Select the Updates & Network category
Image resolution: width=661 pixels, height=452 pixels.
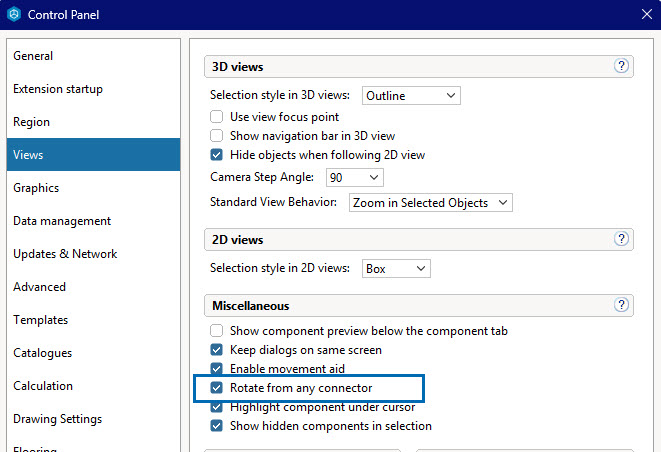tap(65, 254)
